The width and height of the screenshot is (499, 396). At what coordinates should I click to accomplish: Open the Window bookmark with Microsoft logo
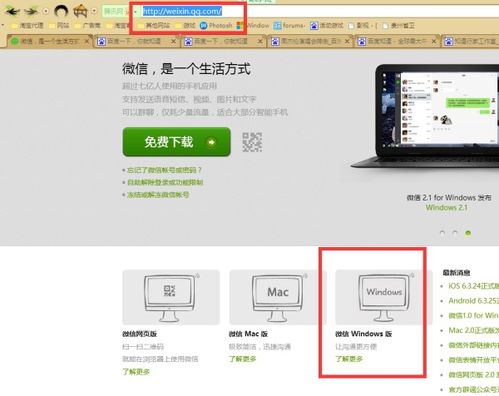(x=253, y=25)
